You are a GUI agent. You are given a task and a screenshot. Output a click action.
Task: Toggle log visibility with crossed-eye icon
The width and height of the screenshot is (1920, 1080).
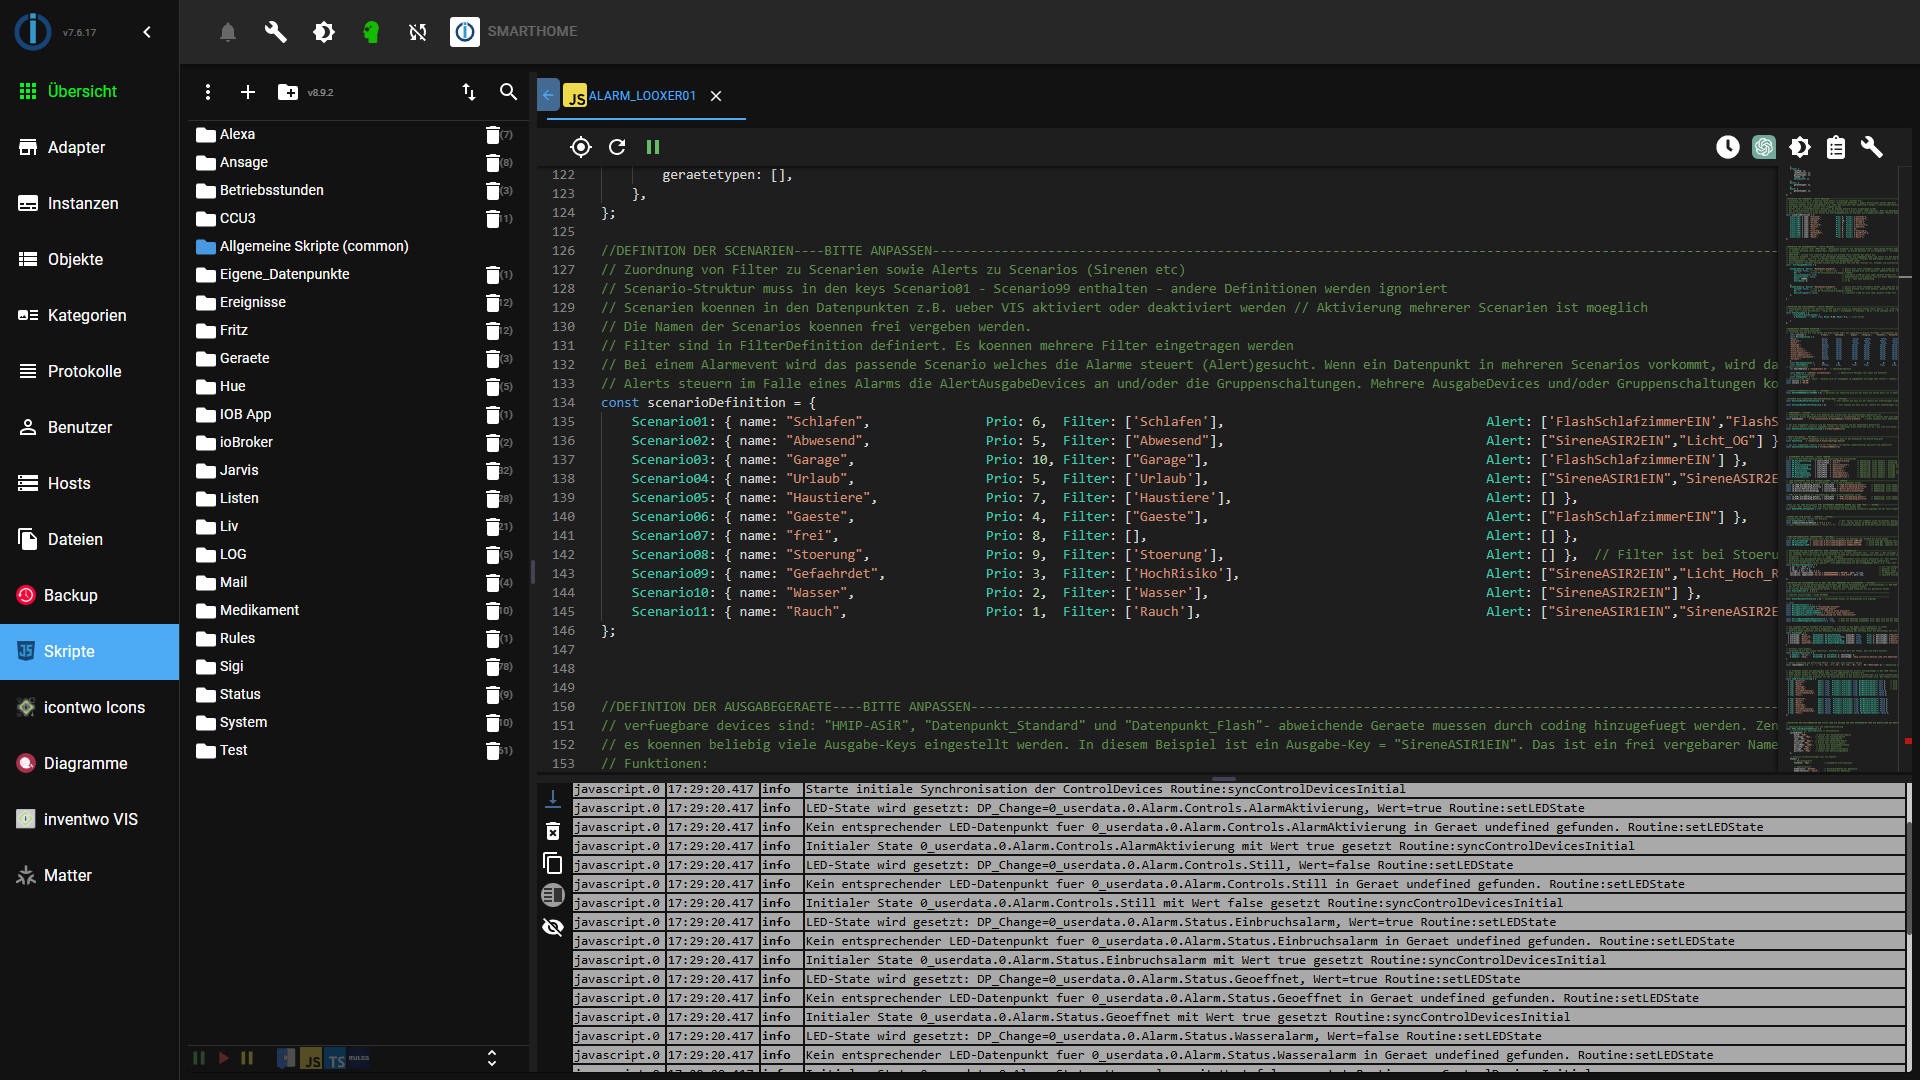553,927
